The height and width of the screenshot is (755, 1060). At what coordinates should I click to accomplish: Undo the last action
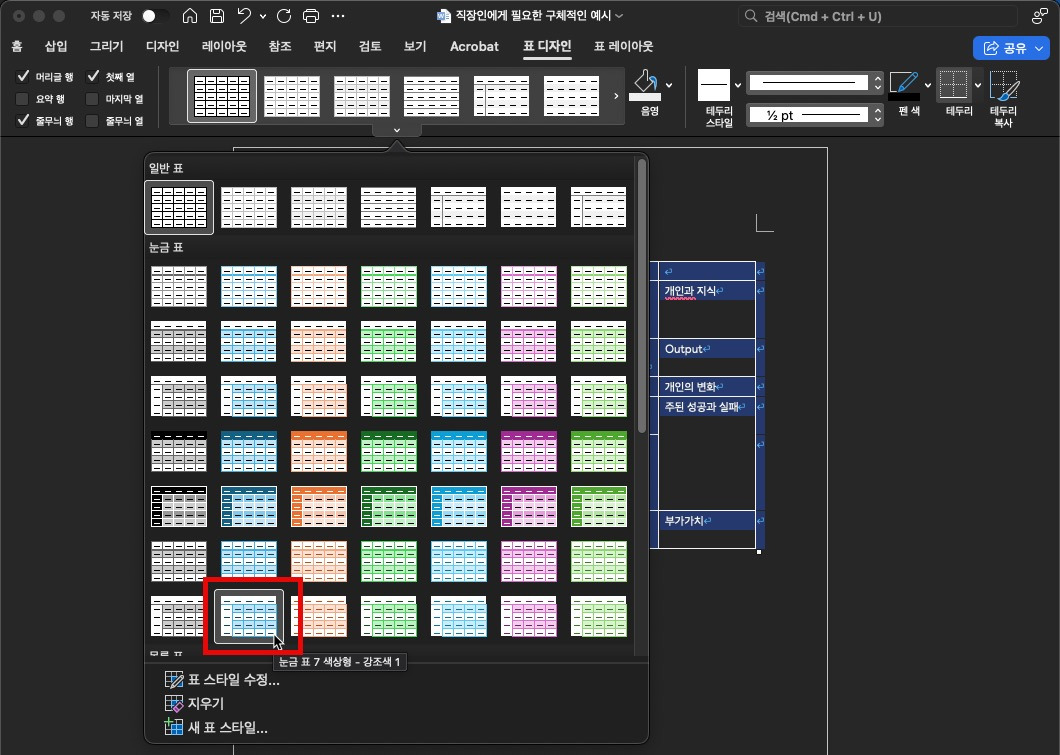click(244, 16)
